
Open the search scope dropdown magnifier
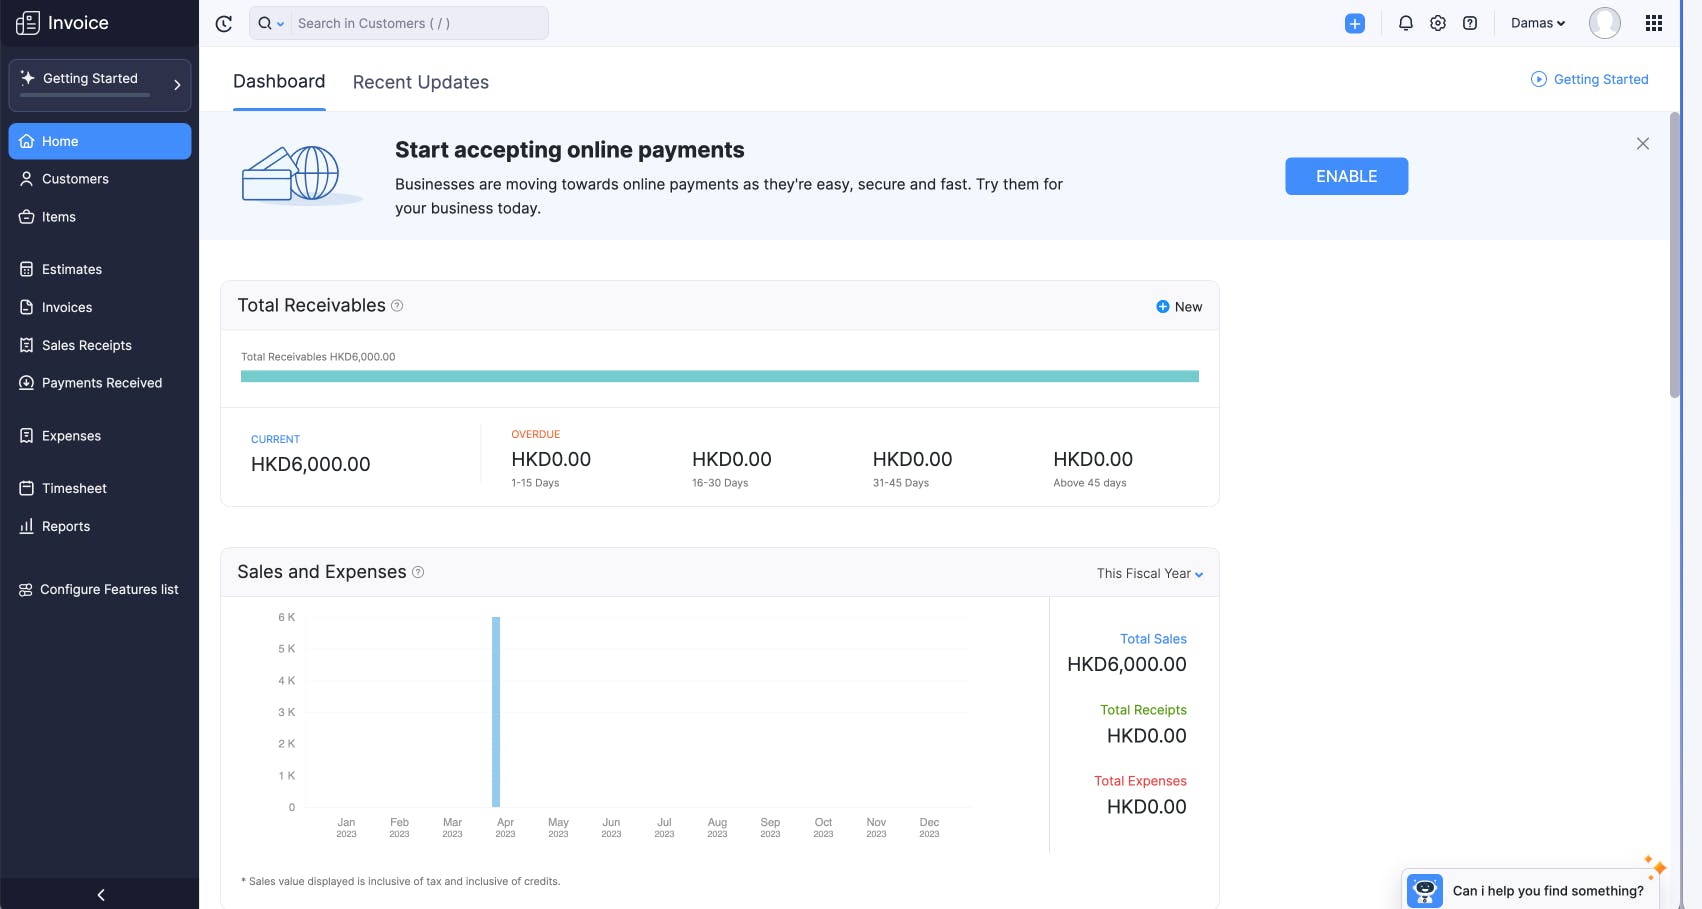point(270,23)
